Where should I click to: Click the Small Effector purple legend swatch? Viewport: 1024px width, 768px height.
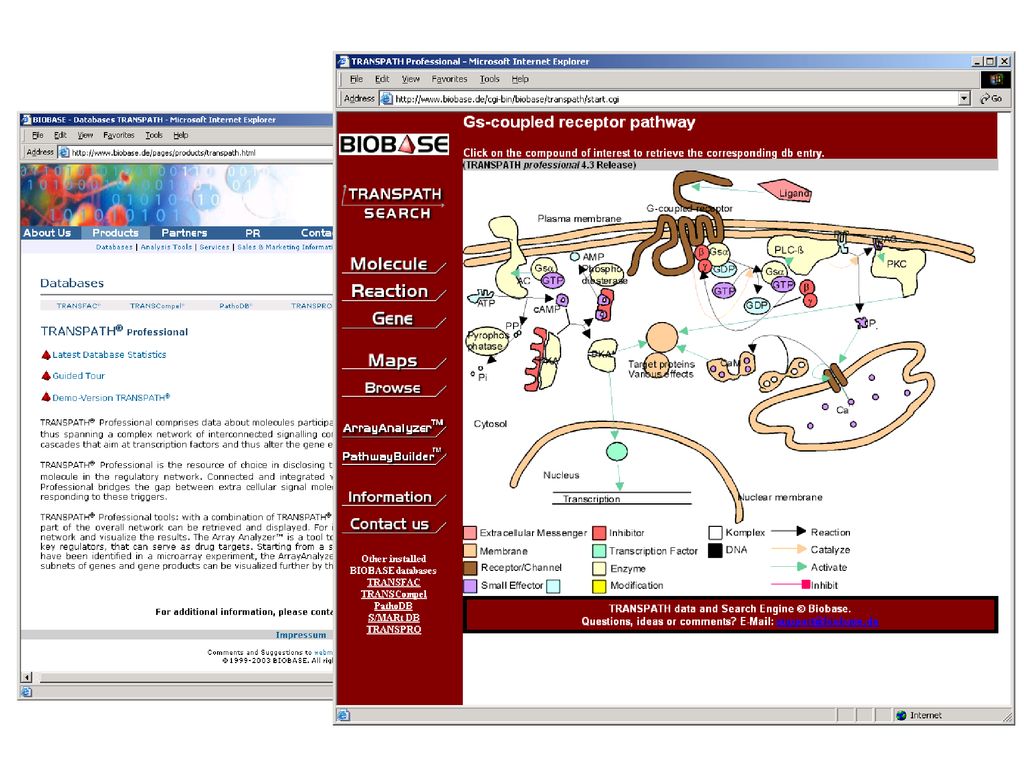click(470, 586)
